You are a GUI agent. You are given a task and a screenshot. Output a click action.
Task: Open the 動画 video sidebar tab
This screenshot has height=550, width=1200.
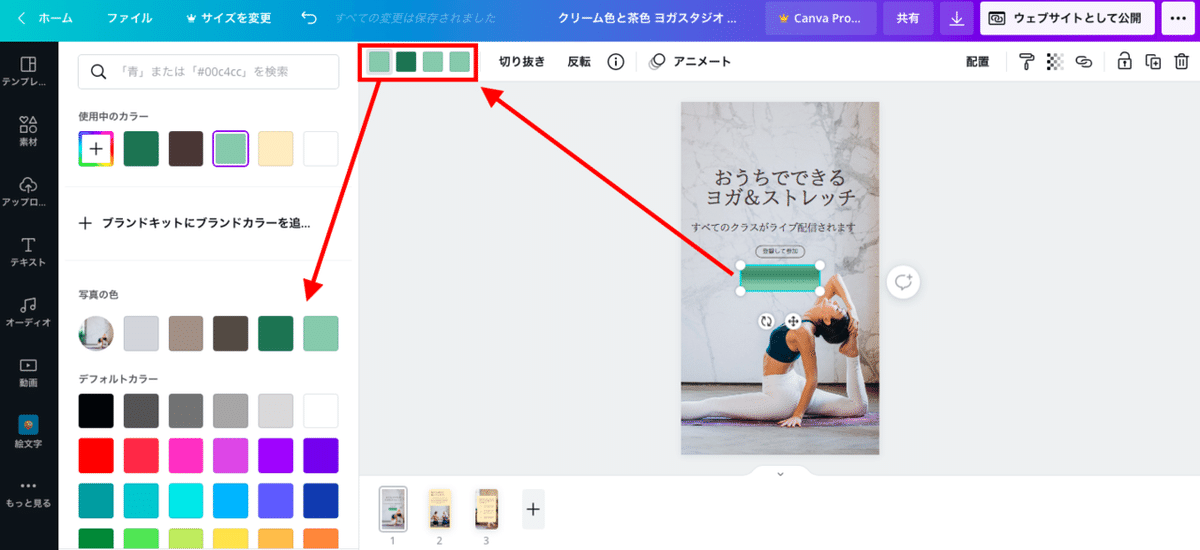[x=28, y=373]
